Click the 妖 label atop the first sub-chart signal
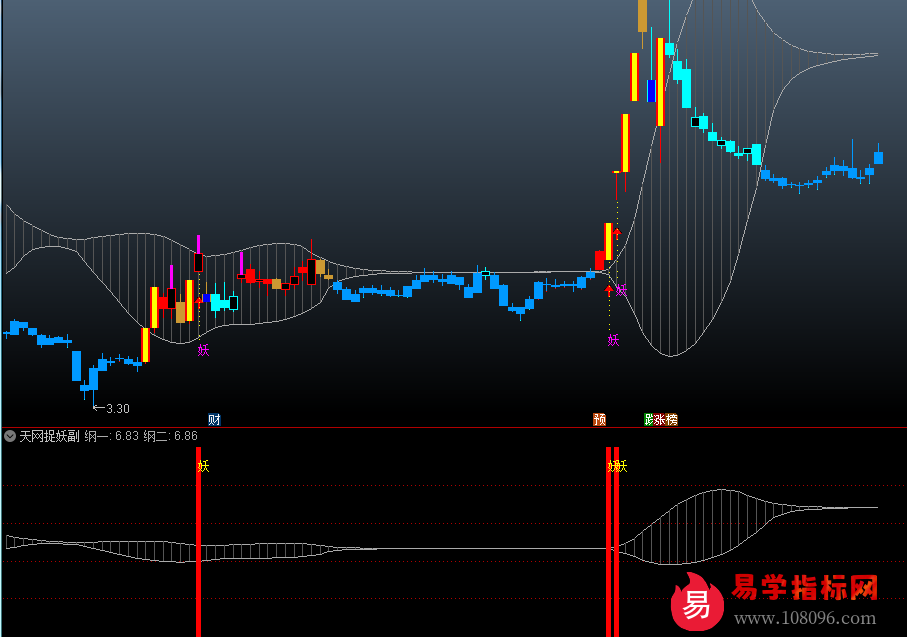The height and width of the screenshot is (637, 907). click(x=203, y=465)
